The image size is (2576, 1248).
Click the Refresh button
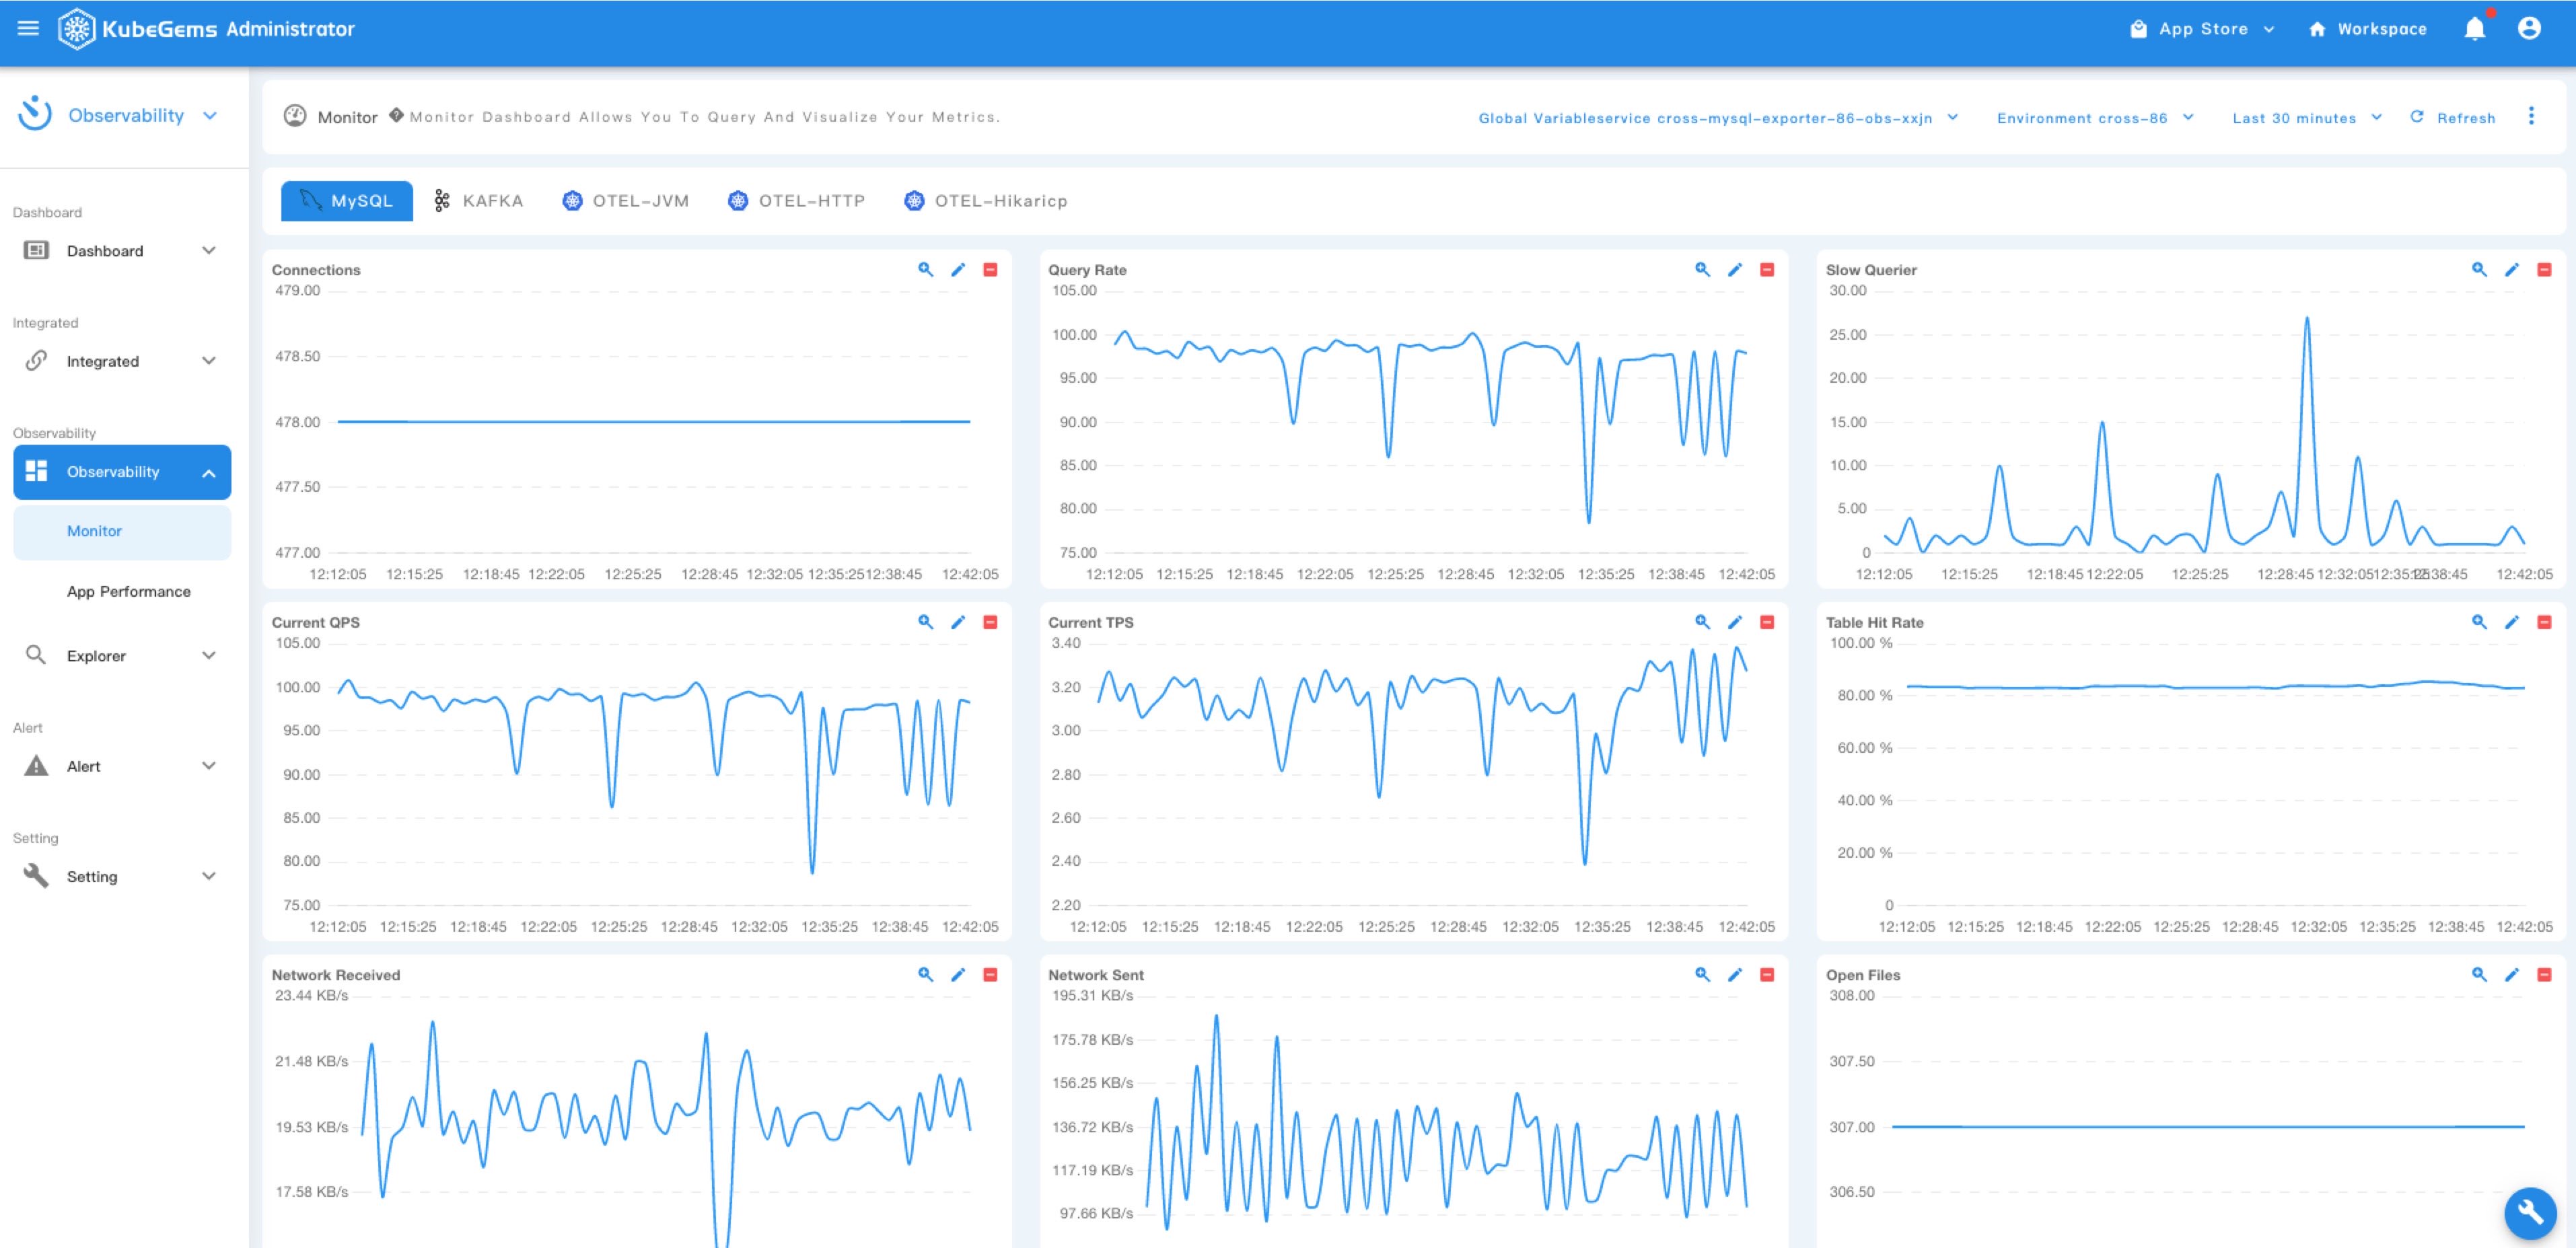[2453, 118]
